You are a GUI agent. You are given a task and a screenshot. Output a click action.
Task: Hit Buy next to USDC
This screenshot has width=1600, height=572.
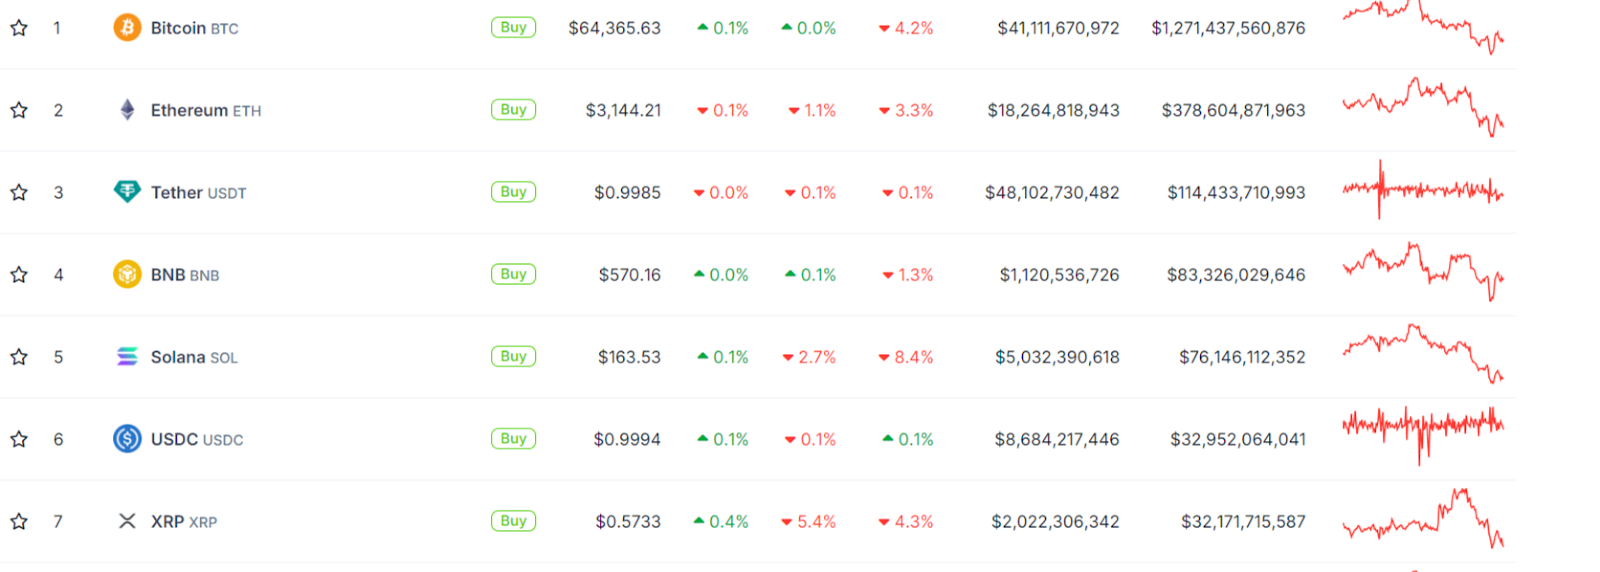click(513, 439)
